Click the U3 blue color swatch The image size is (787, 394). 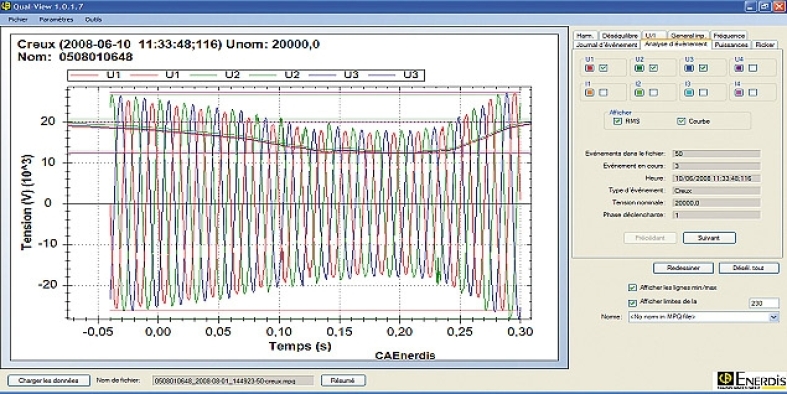click(689, 68)
